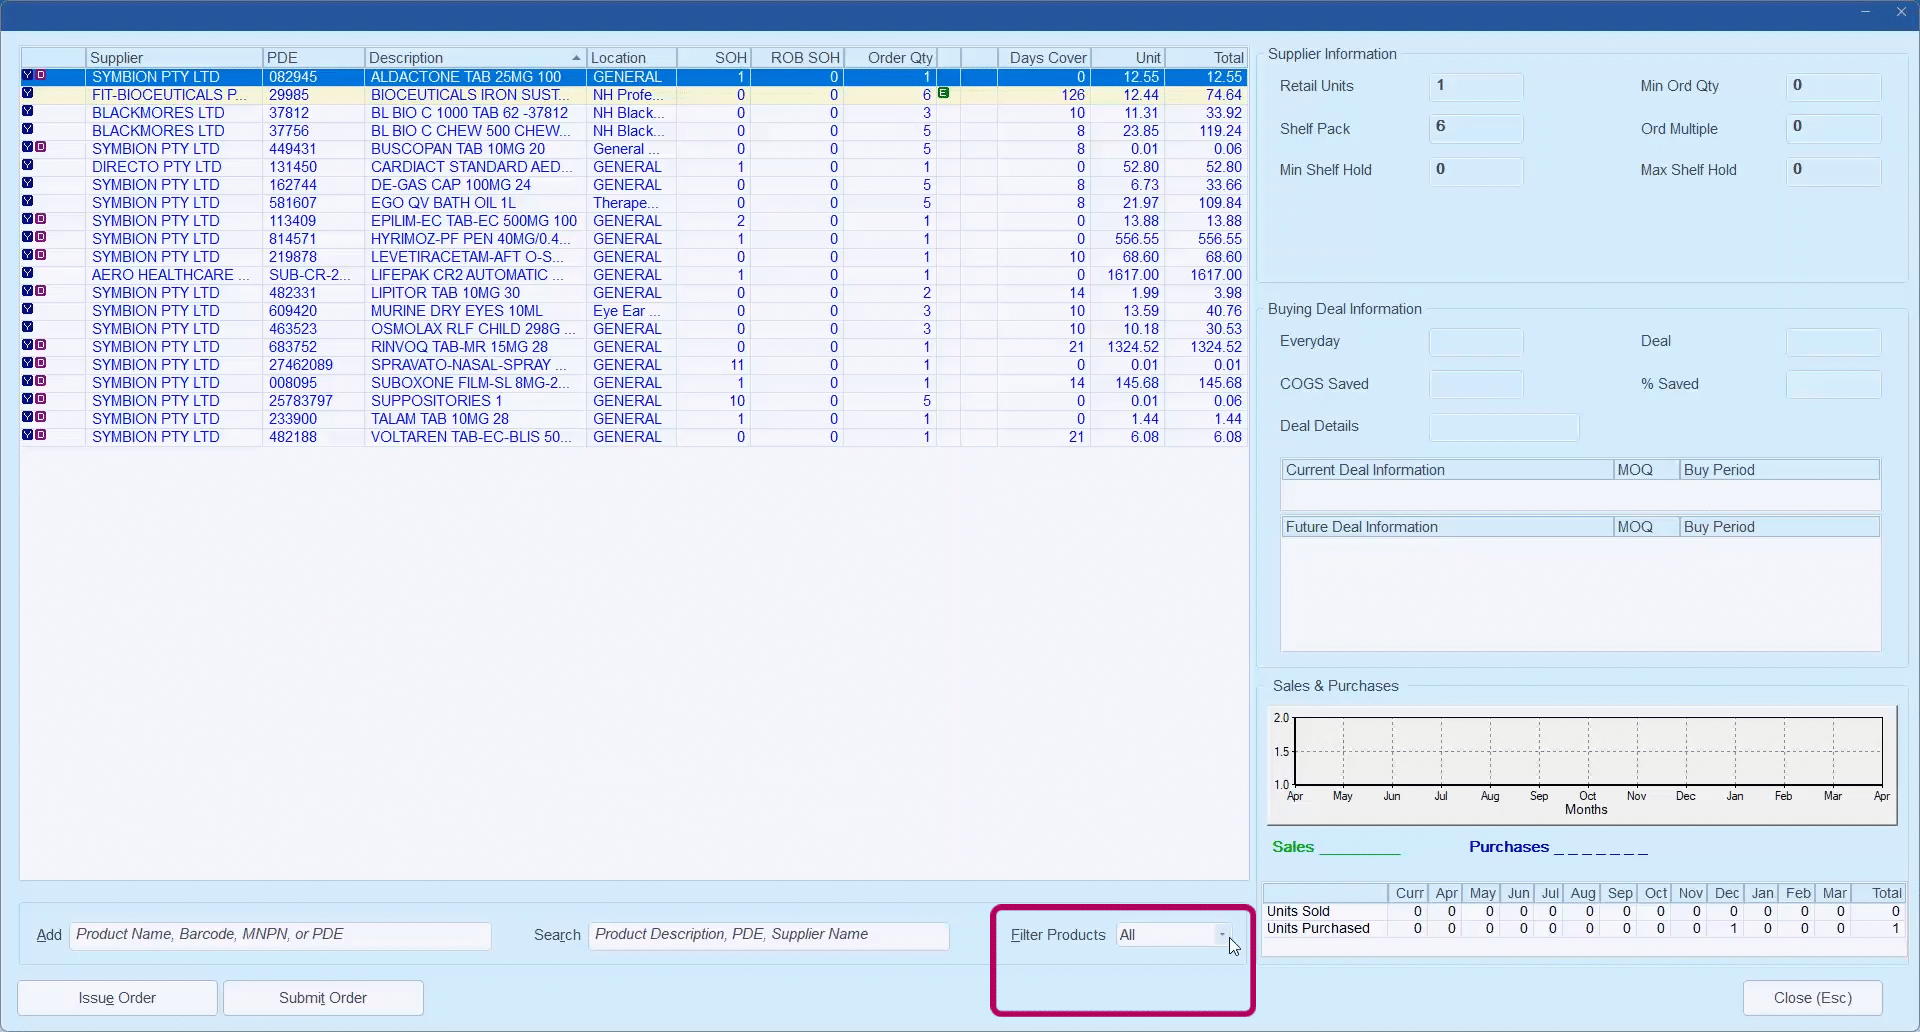Click the sort arrow in the Description header
Screen dimensions: 1920x1032
point(576,58)
